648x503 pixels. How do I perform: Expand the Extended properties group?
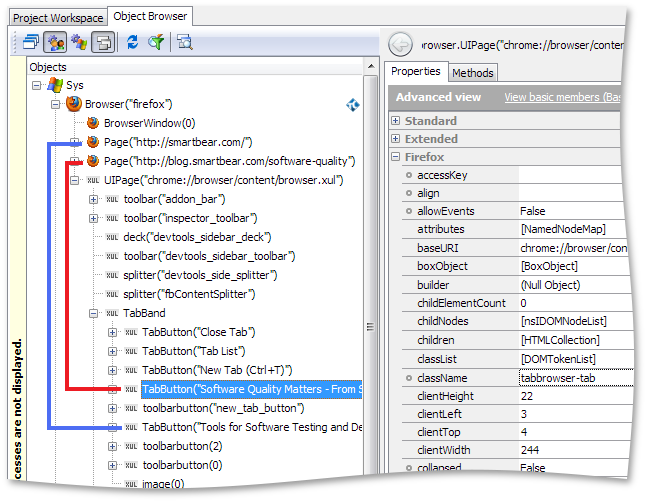(395, 138)
